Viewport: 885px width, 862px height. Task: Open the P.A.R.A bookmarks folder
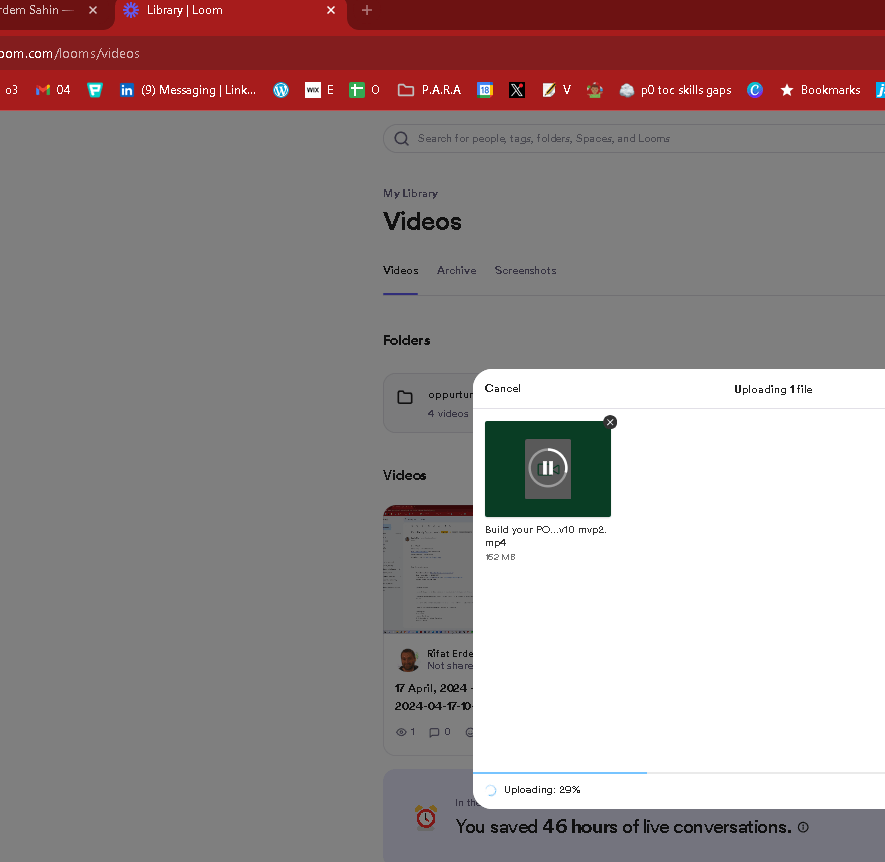[430, 90]
